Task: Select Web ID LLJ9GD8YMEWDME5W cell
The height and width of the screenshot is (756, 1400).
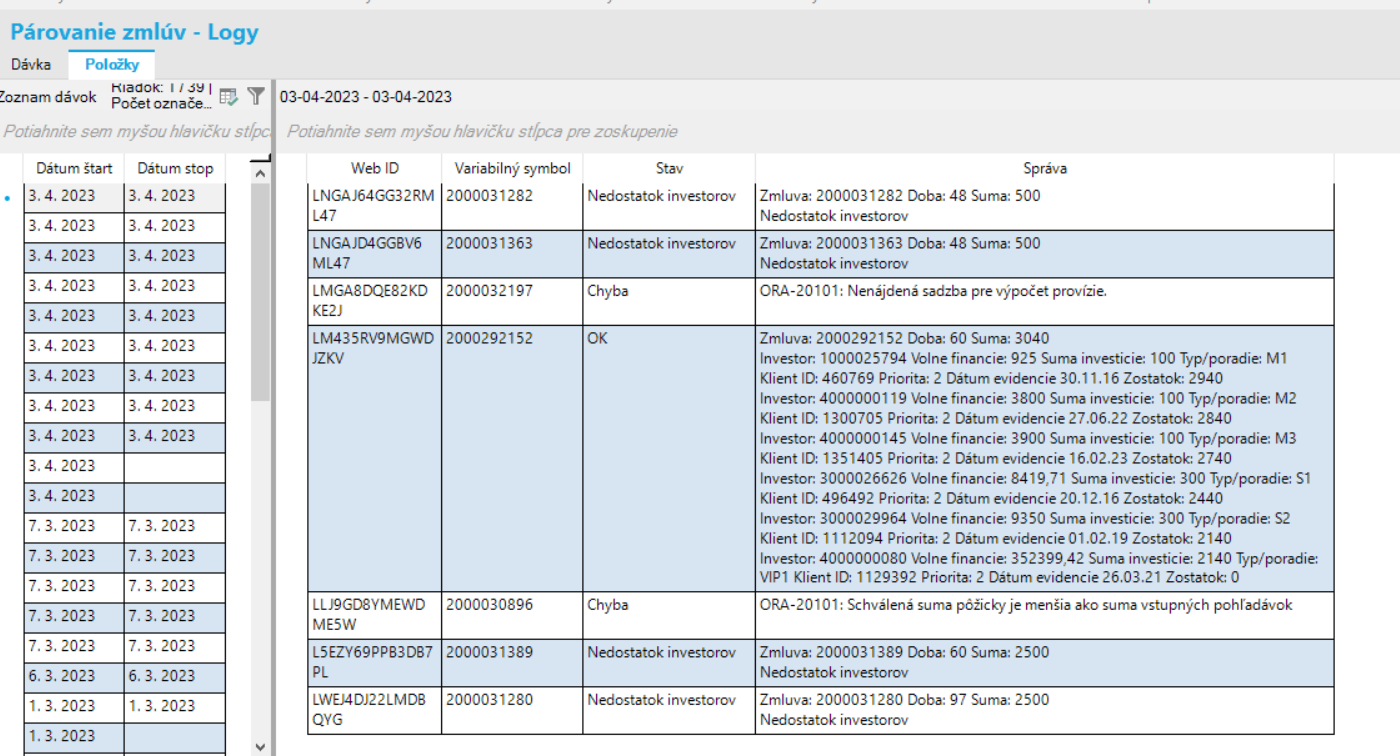Action: coord(375,615)
